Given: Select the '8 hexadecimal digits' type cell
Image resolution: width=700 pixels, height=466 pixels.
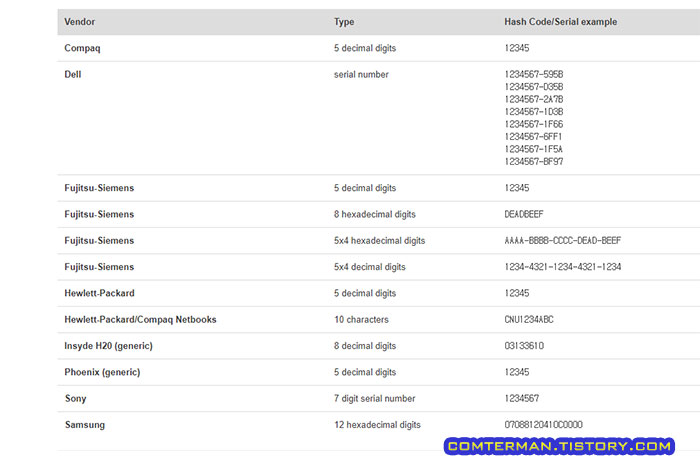Looking at the screenshot, I should tap(375, 214).
